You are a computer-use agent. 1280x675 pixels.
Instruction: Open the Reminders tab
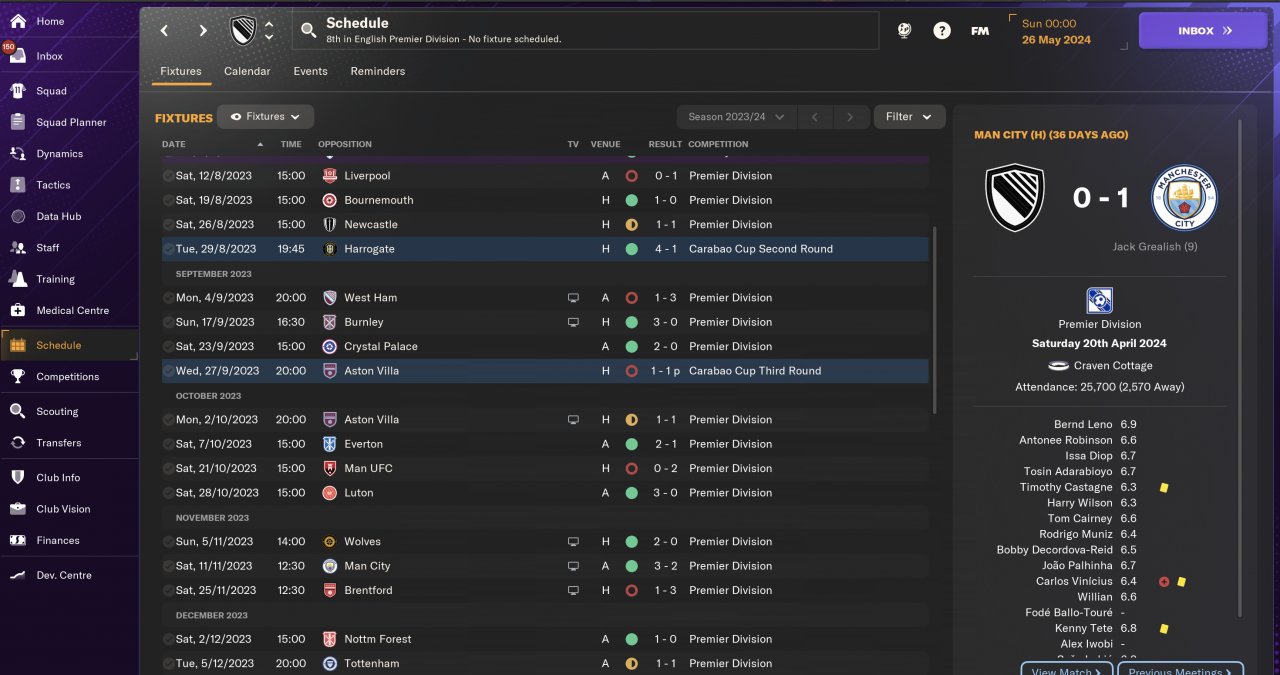click(x=378, y=71)
